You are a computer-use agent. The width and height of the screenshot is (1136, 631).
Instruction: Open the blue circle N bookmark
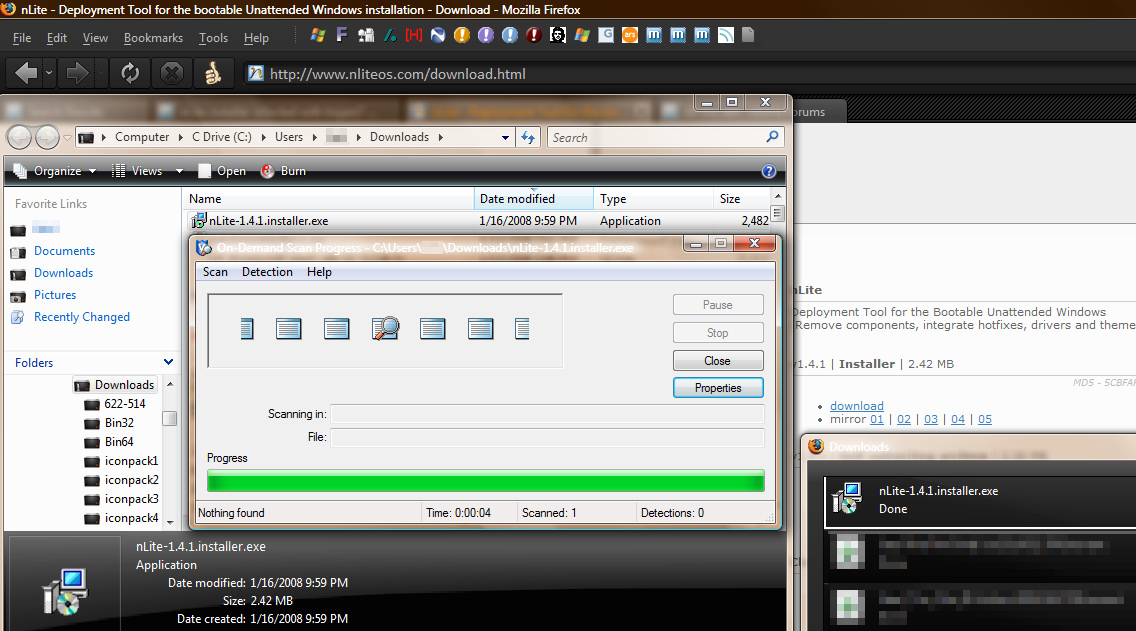[x=438, y=35]
